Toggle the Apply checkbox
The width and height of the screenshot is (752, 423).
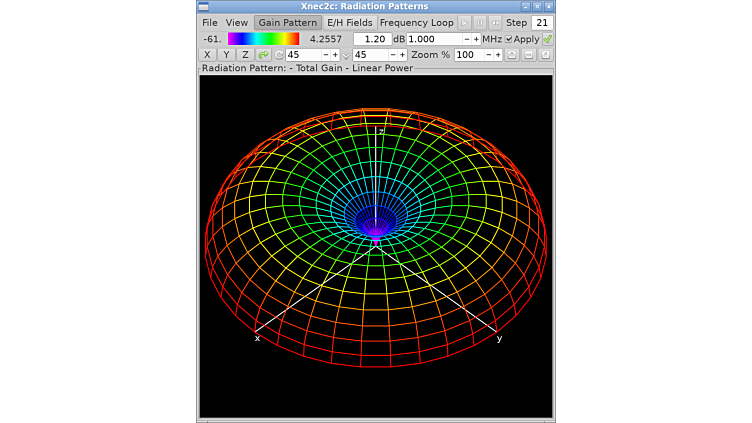tap(509, 39)
